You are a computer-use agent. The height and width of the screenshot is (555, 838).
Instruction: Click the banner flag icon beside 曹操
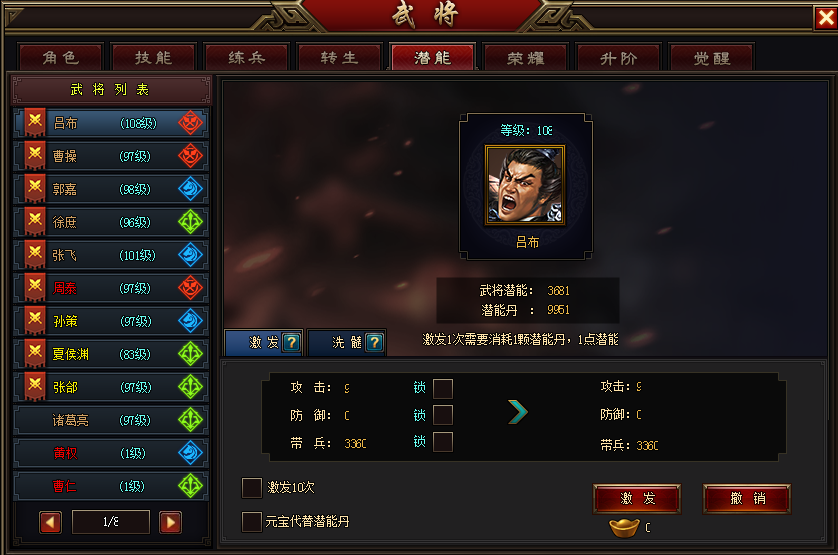pyautogui.click(x=35, y=156)
